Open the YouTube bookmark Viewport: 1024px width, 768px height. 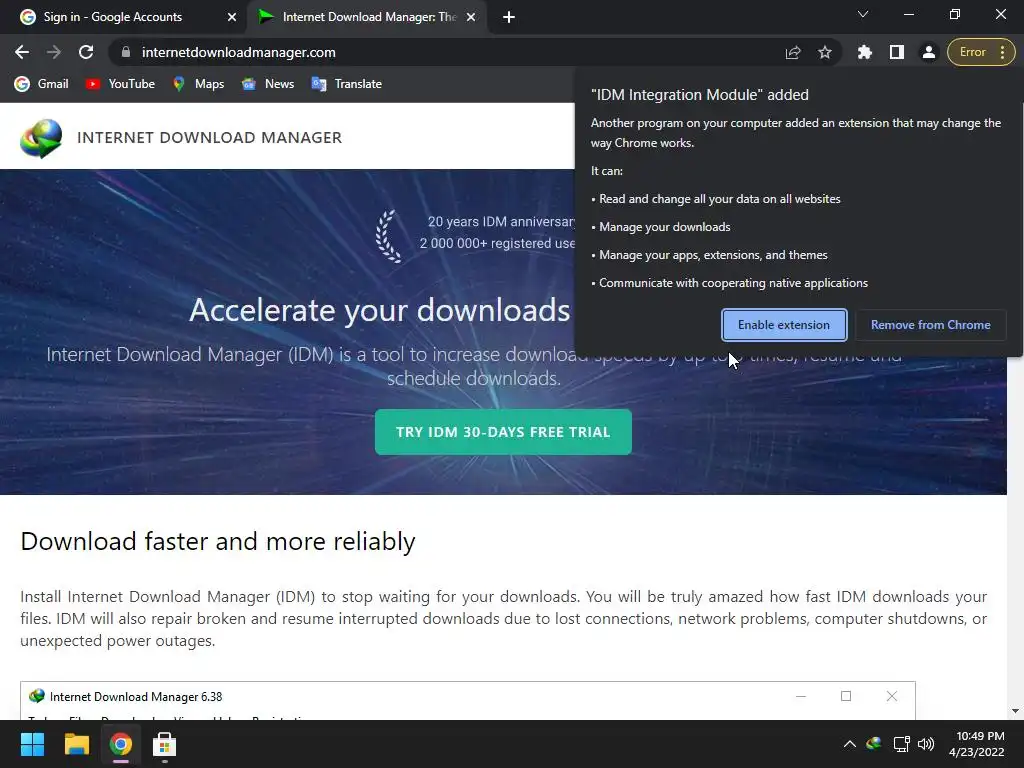pos(120,84)
